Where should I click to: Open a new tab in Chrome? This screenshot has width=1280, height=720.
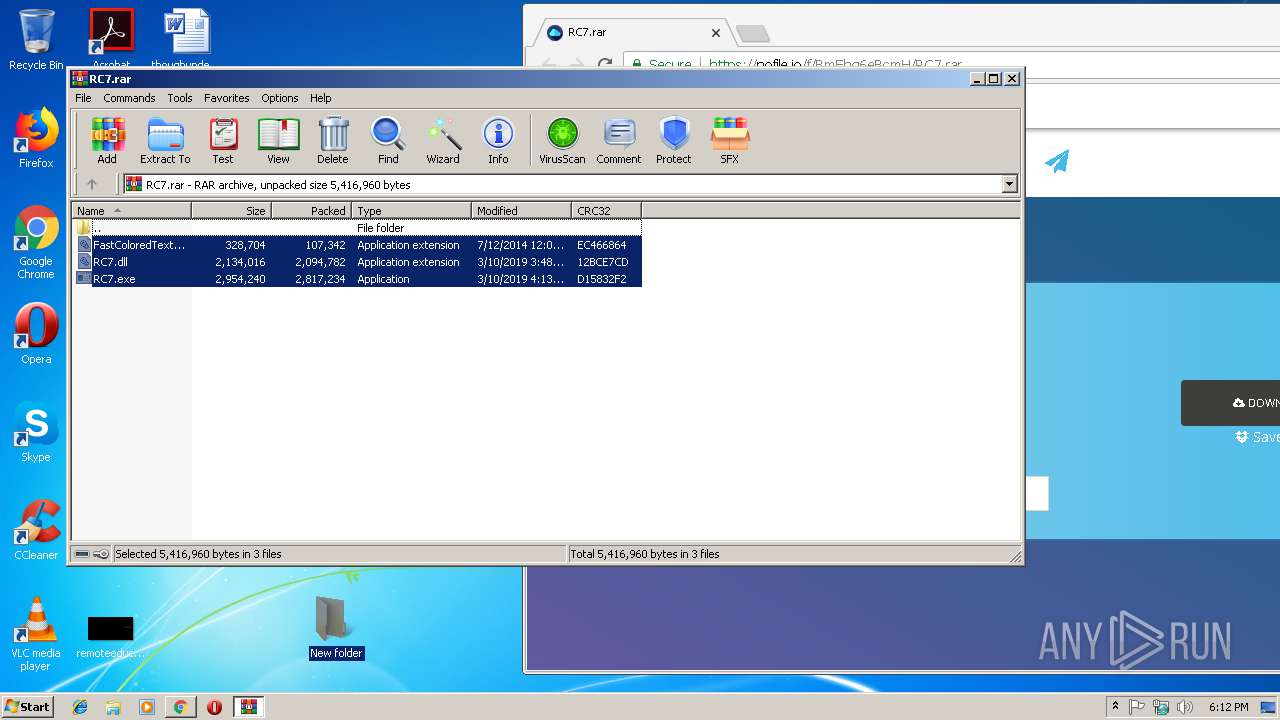[753, 34]
